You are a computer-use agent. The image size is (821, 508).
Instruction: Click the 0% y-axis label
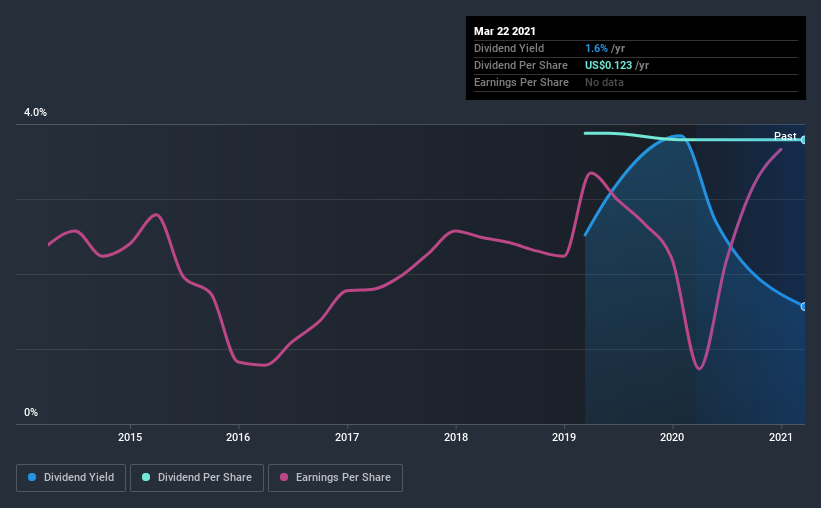pyautogui.click(x=31, y=412)
